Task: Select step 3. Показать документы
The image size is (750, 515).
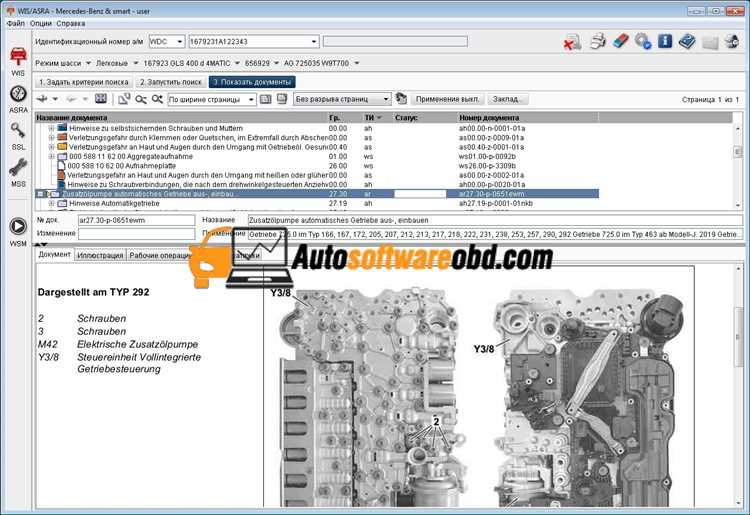Action: click(x=252, y=82)
